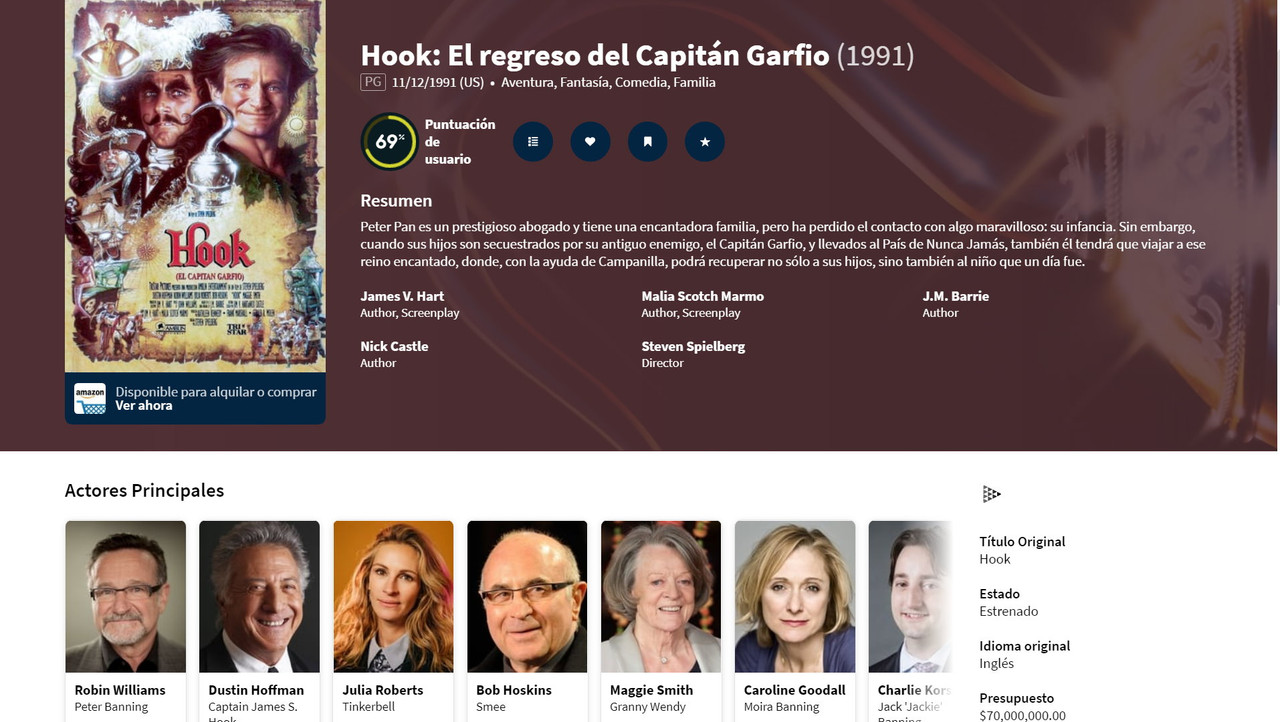Open Julia Roberts' cast photo
This screenshot has height=722, width=1280.
[x=393, y=596]
